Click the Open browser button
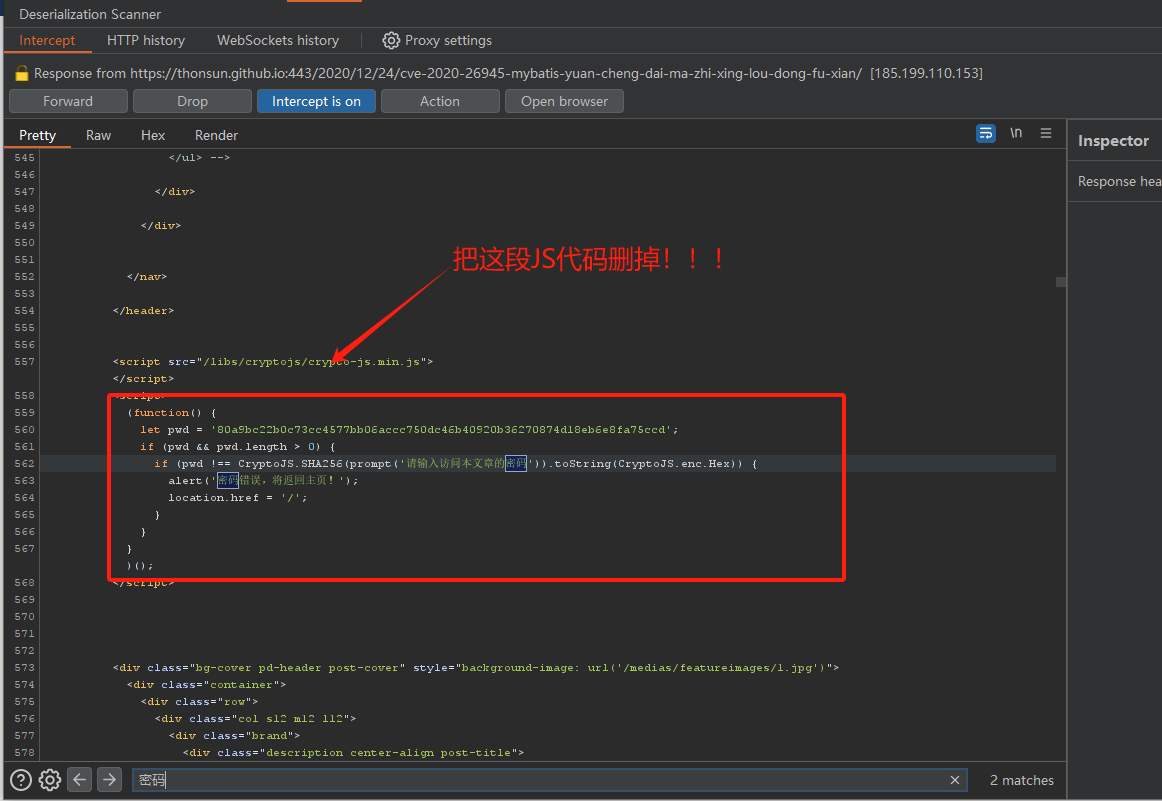Image resolution: width=1162 pixels, height=801 pixels. [x=564, y=101]
